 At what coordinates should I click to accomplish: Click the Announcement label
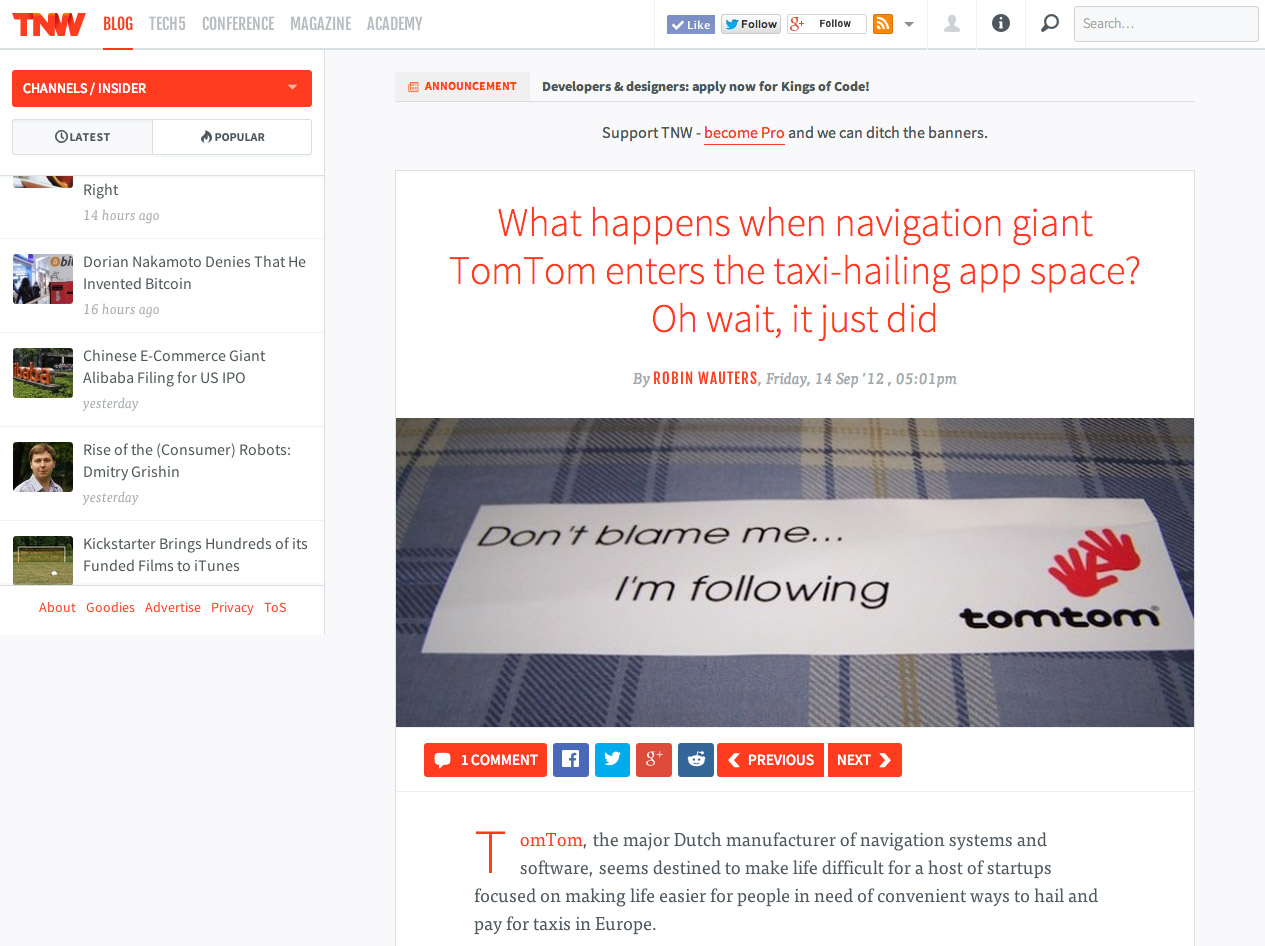point(462,87)
